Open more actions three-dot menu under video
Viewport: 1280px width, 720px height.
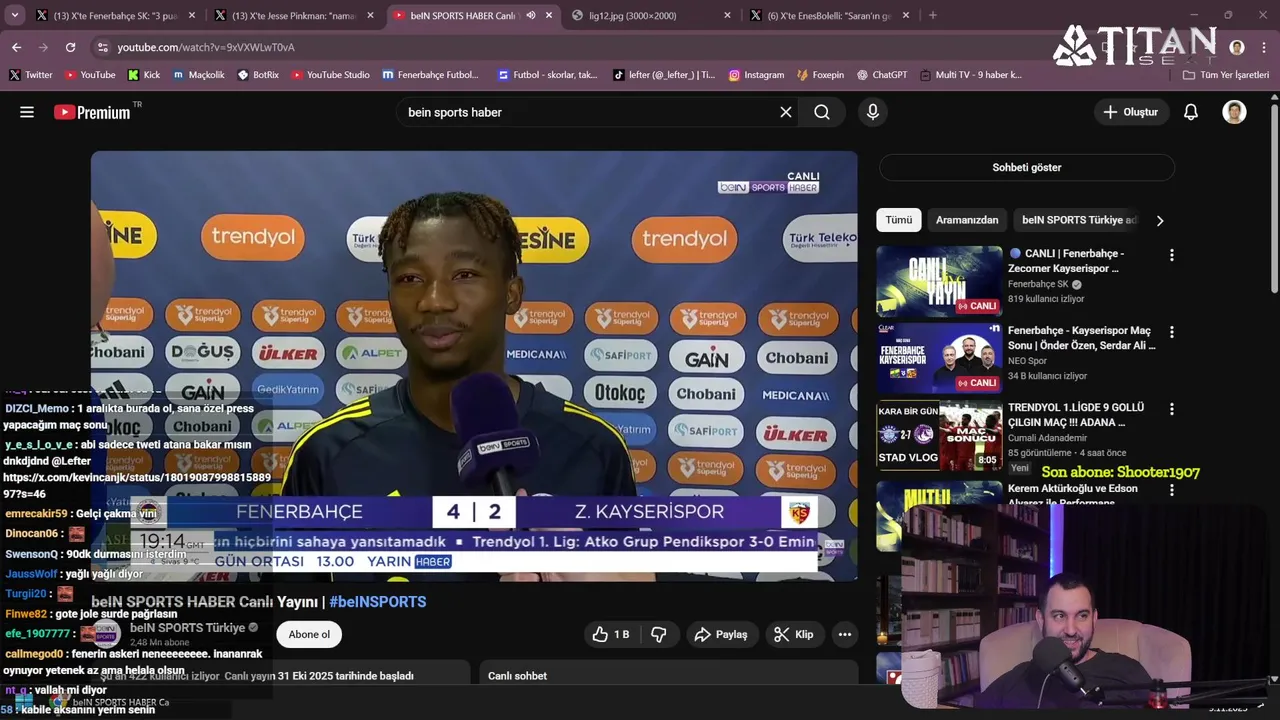pyautogui.click(x=845, y=634)
